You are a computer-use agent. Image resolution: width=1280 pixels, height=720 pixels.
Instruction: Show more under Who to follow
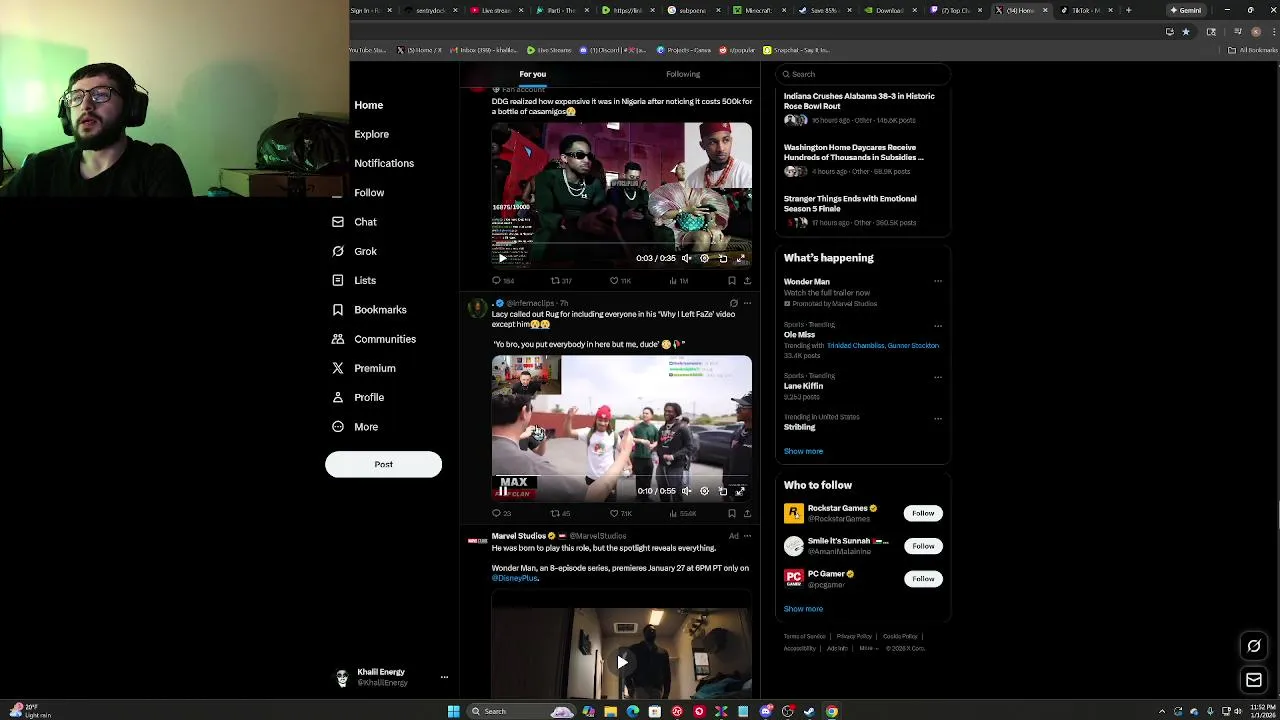pos(803,609)
